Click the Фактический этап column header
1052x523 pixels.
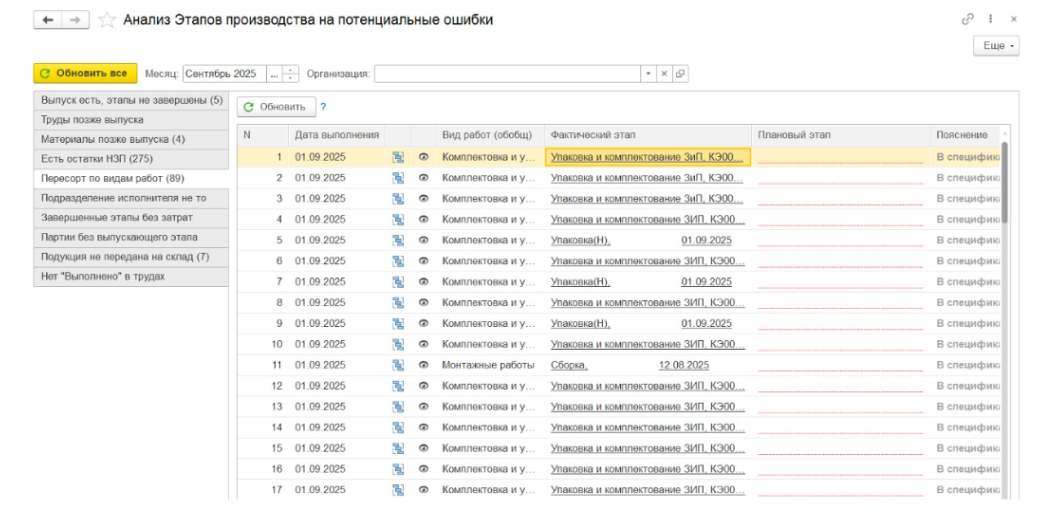click(x=648, y=135)
